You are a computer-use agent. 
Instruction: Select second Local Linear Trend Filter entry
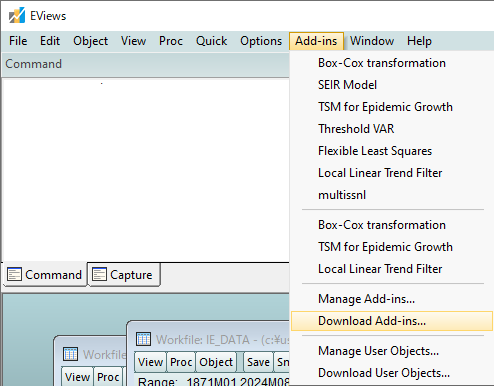coord(392,269)
